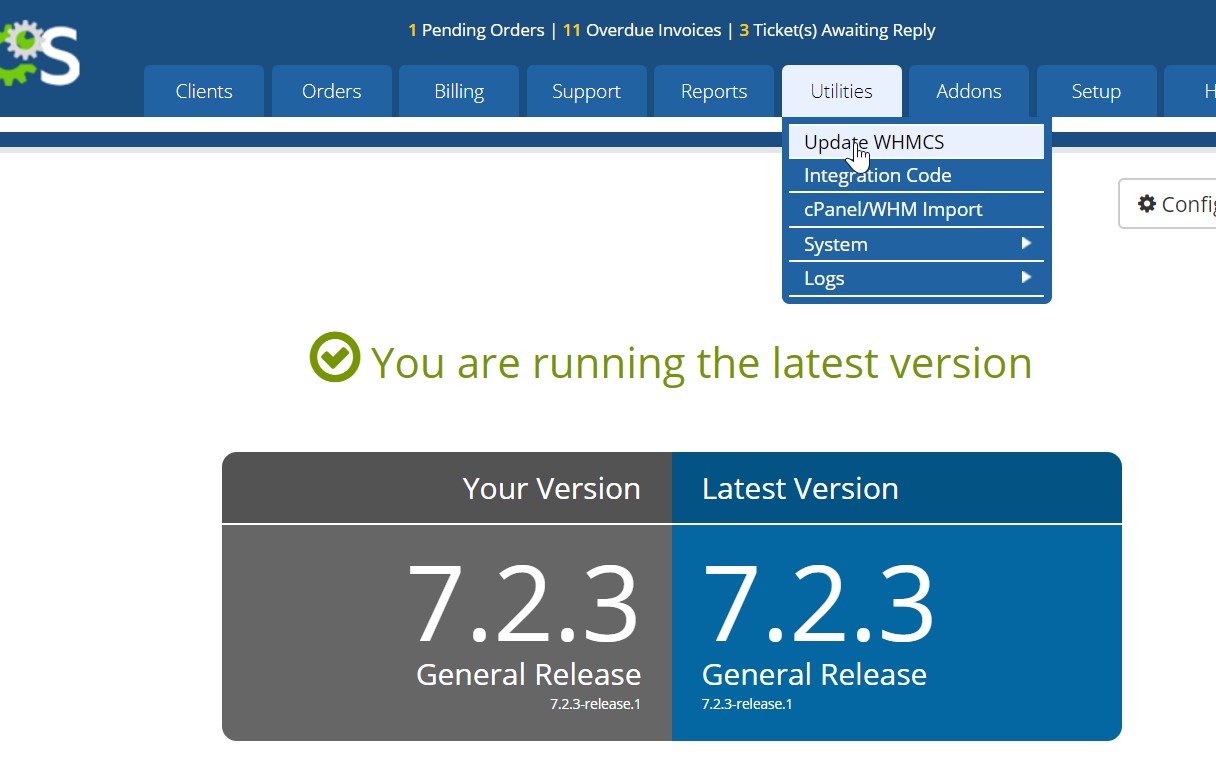View the 11 Overdue Invoices link
Screen dimensions: 1216x778
[642, 30]
